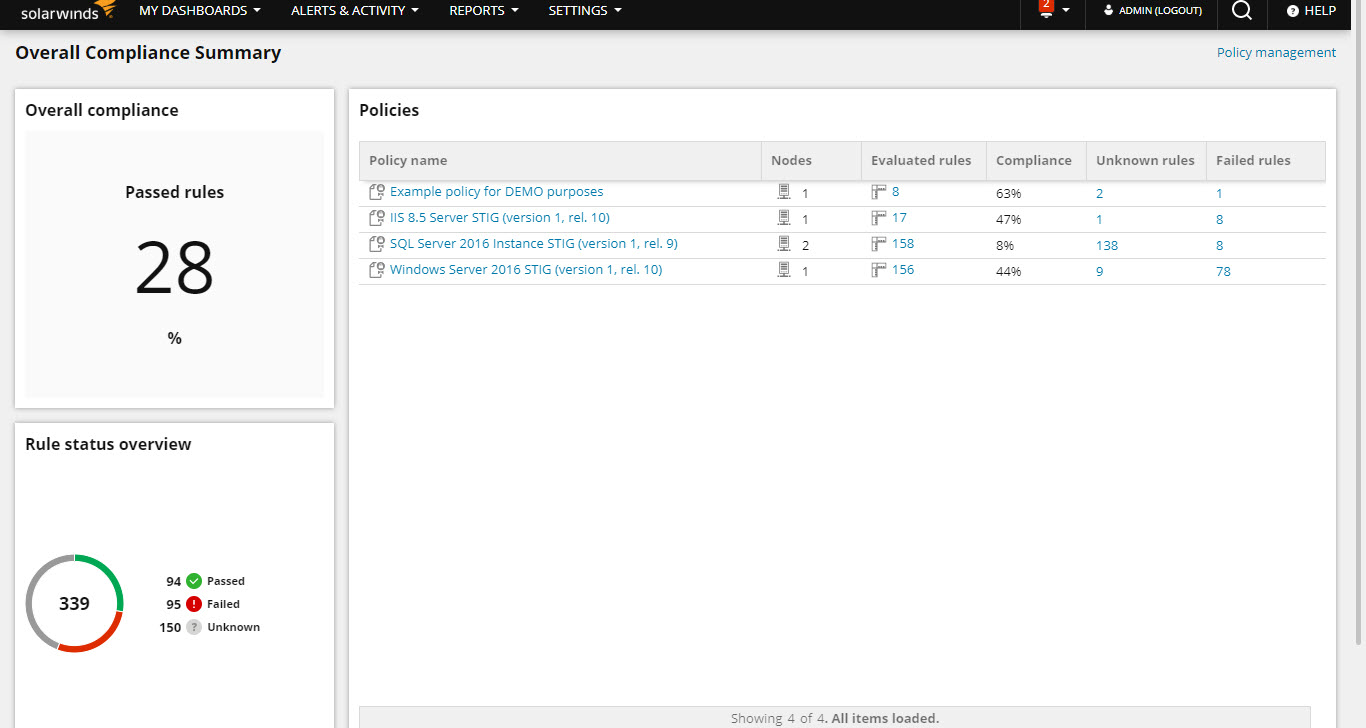Click the SolarWinds logo
The height and width of the screenshot is (728, 1366).
pyautogui.click(x=69, y=11)
